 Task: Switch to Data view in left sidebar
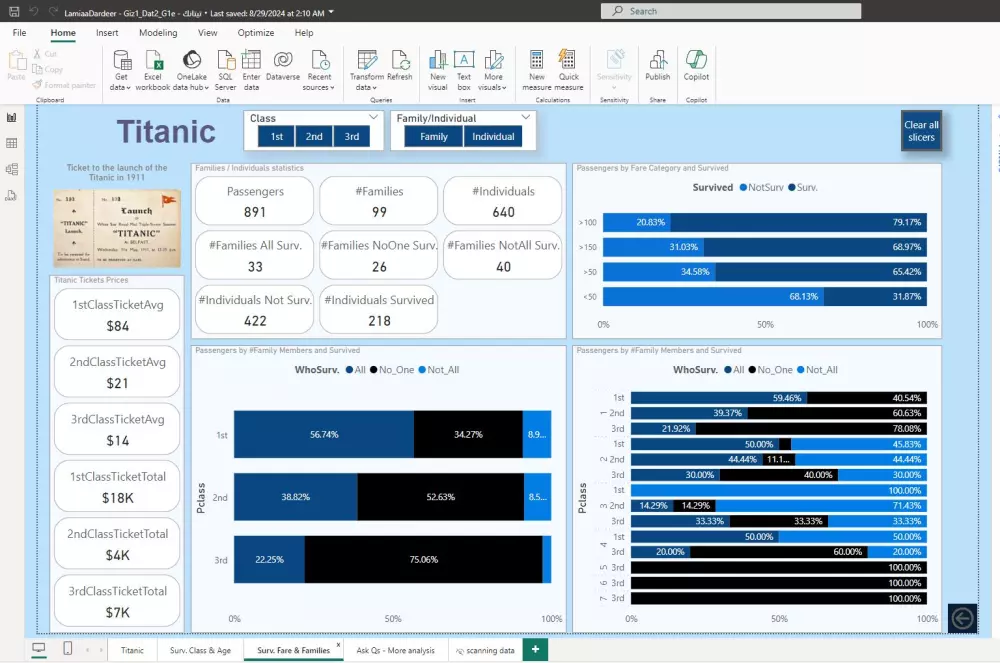(x=13, y=143)
